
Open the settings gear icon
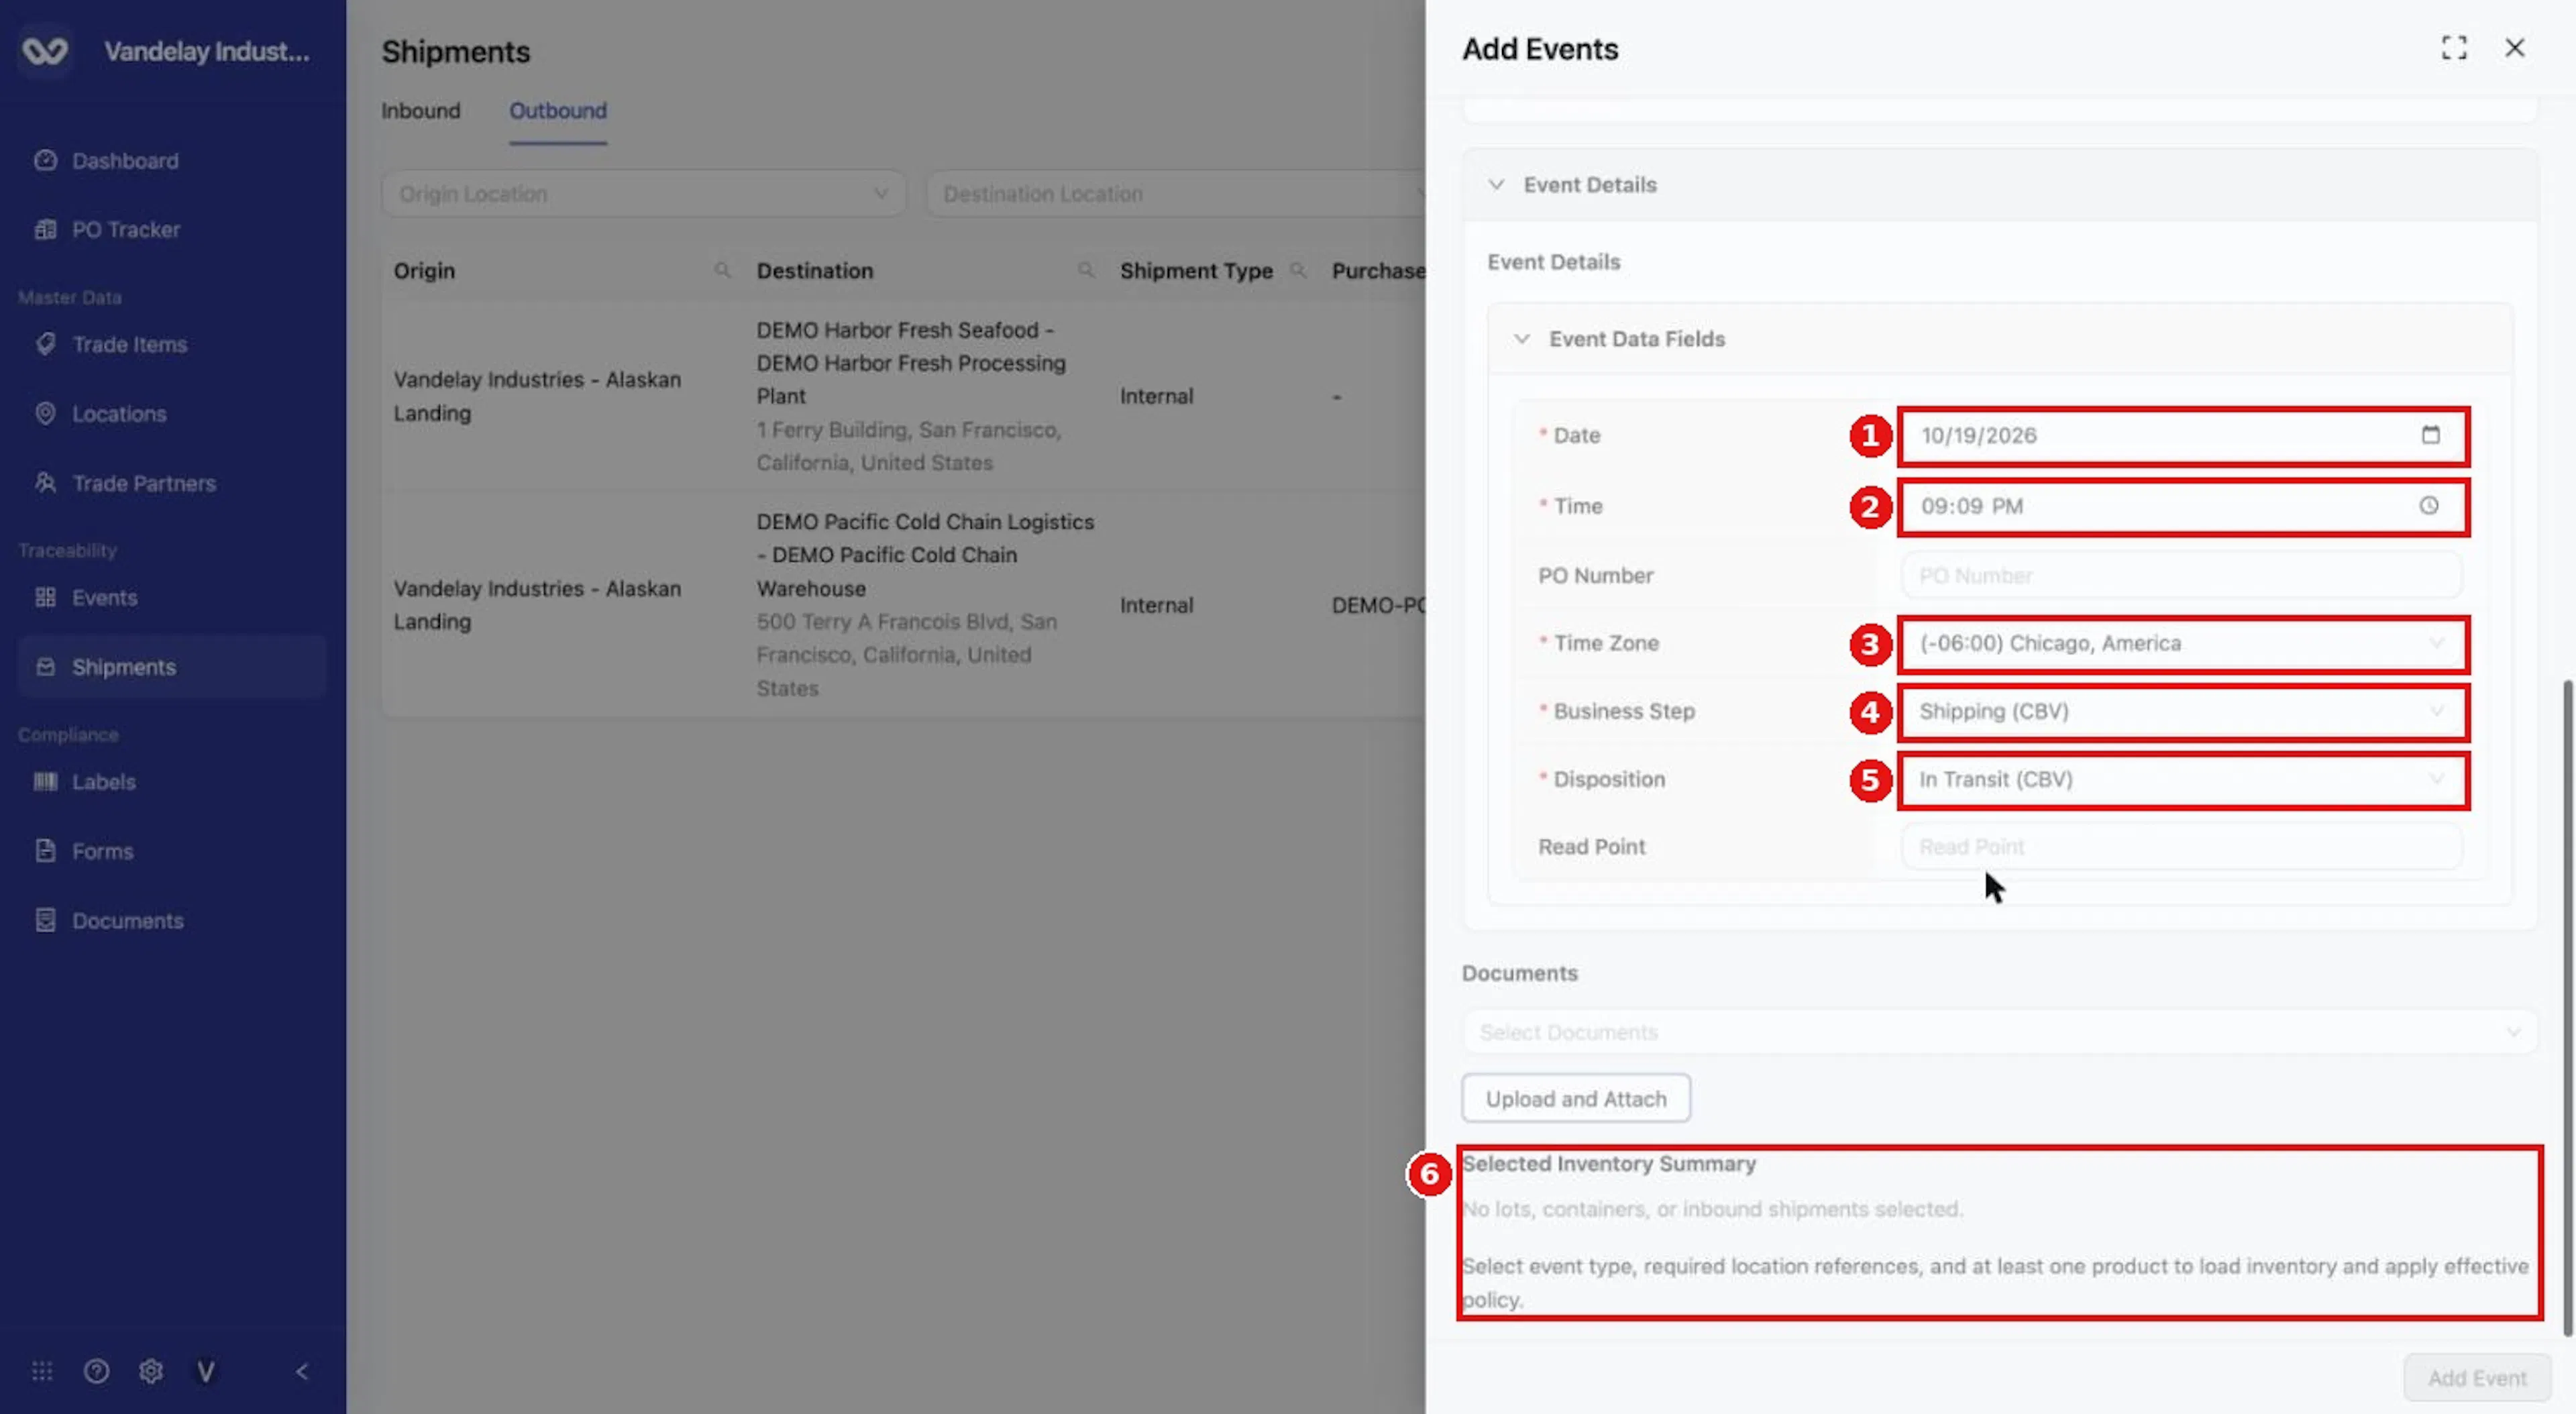click(x=151, y=1371)
